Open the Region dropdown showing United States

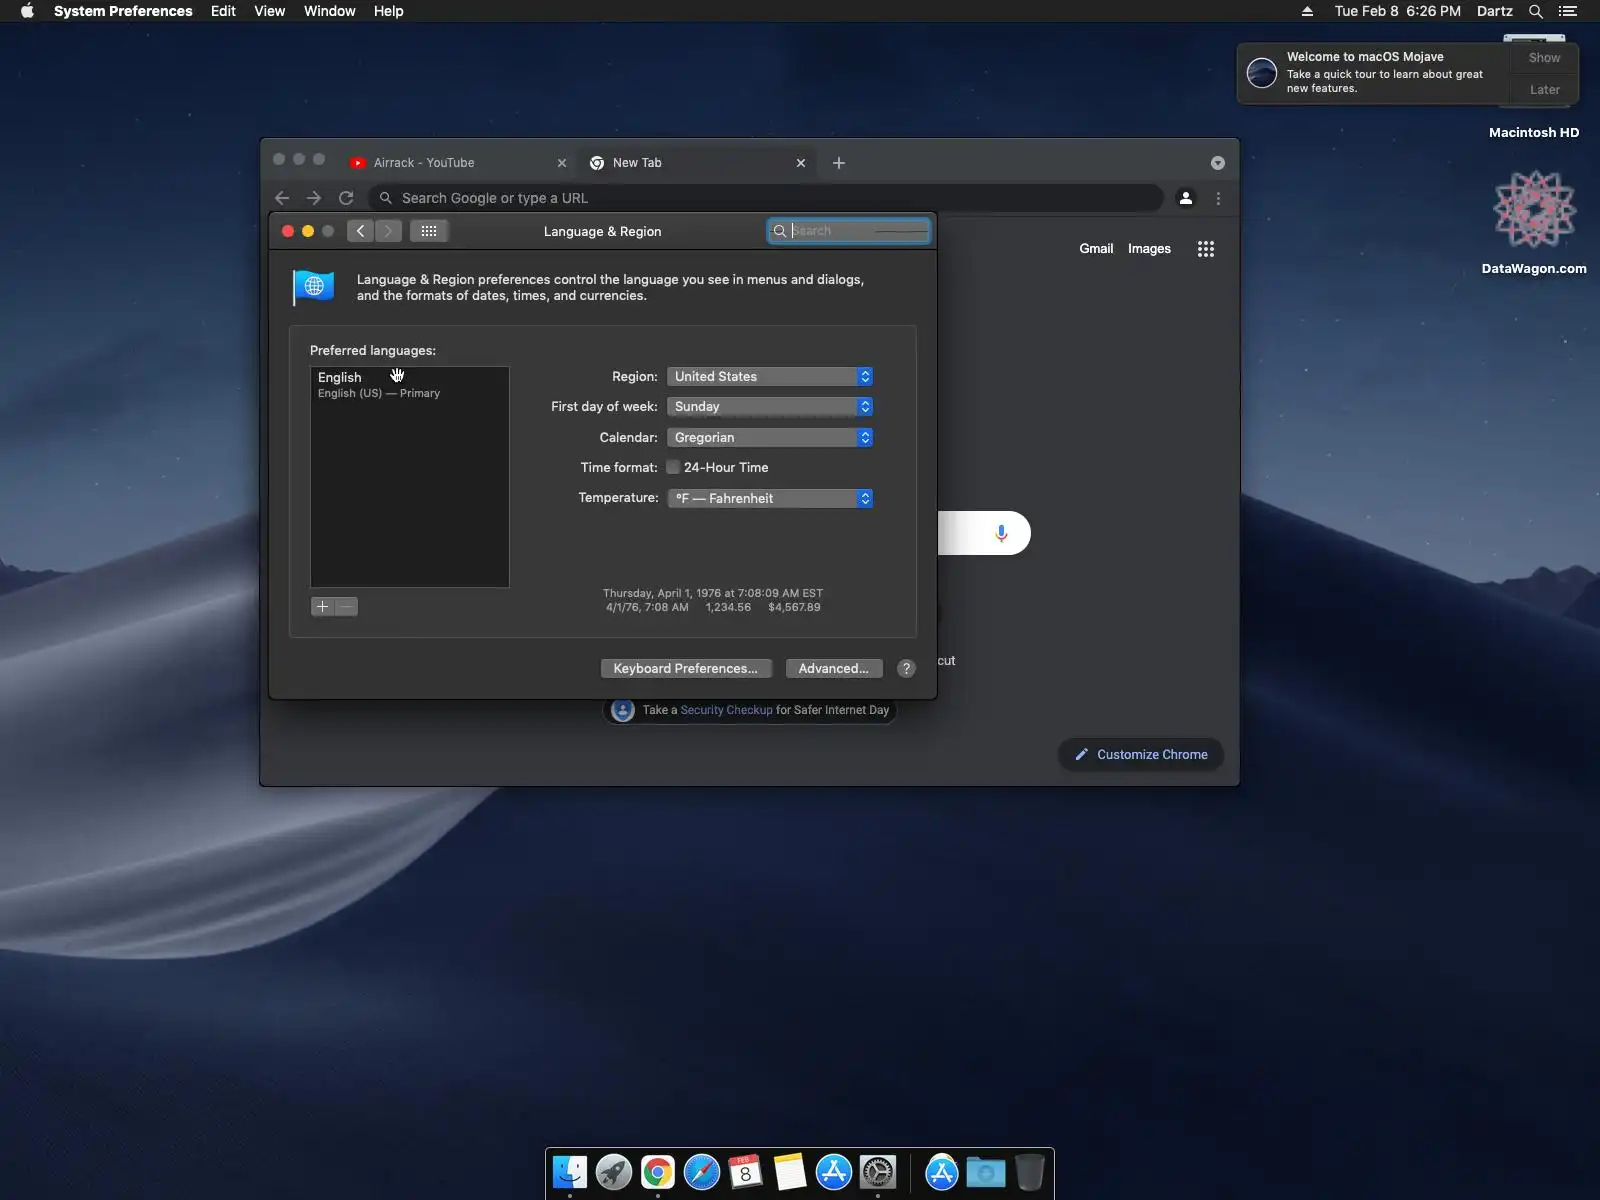770,377
